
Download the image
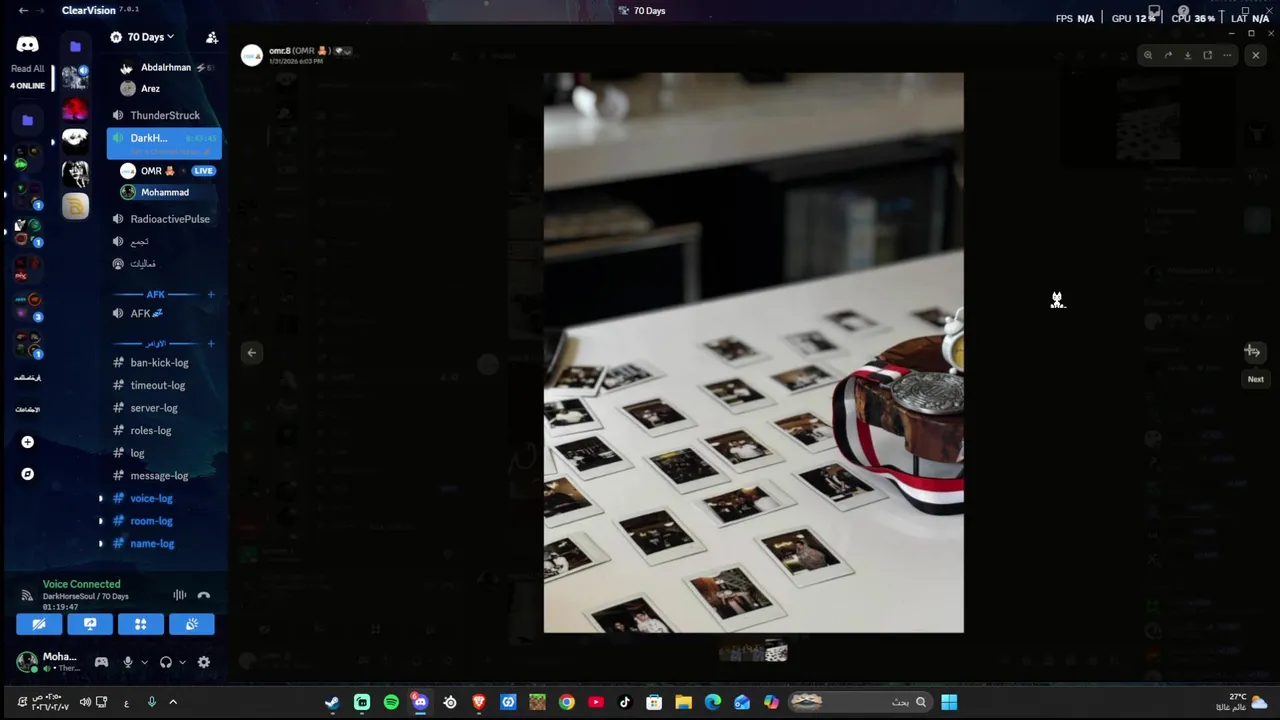[x=1188, y=55]
